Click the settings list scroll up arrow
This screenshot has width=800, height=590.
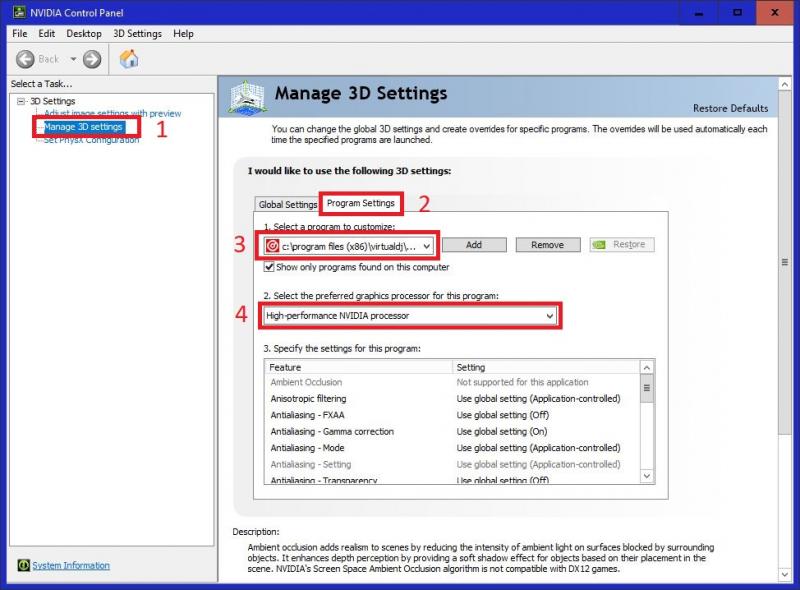[647, 367]
